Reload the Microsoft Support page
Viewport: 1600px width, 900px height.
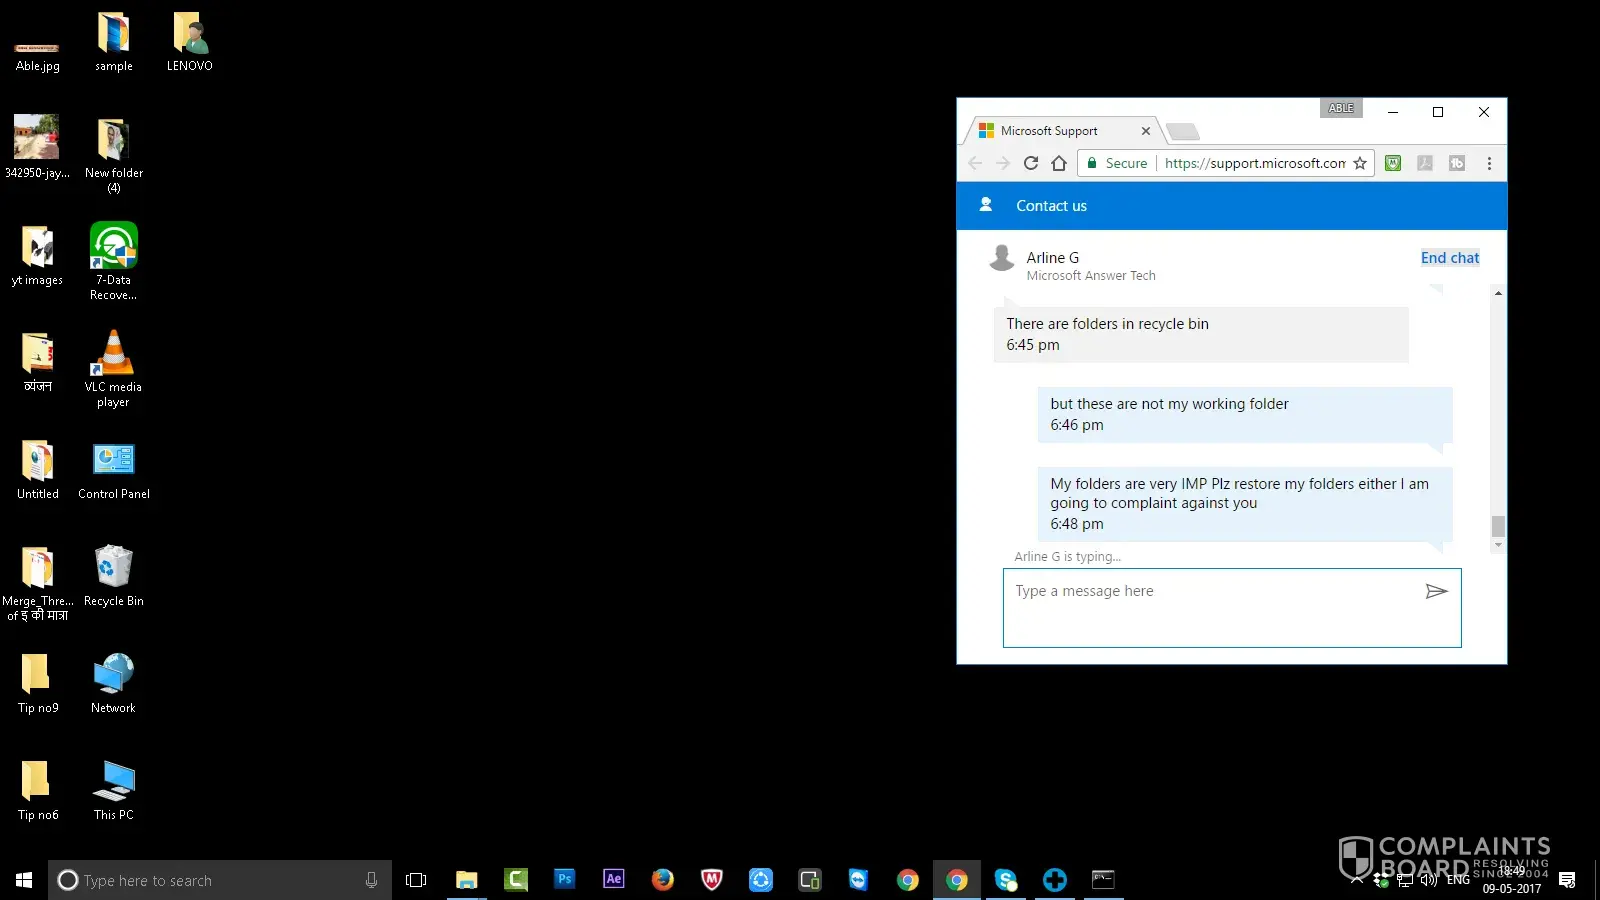(1031, 163)
